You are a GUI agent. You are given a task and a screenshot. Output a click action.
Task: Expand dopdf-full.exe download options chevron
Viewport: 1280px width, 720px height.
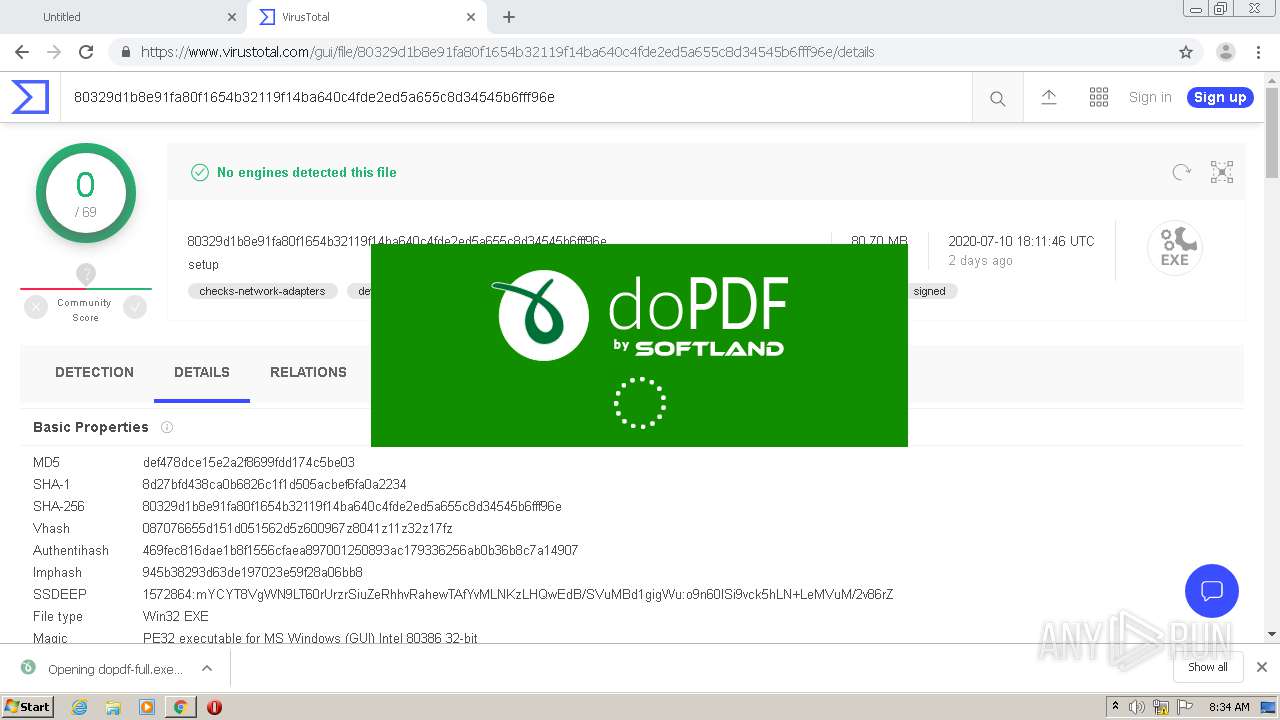(x=207, y=668)
